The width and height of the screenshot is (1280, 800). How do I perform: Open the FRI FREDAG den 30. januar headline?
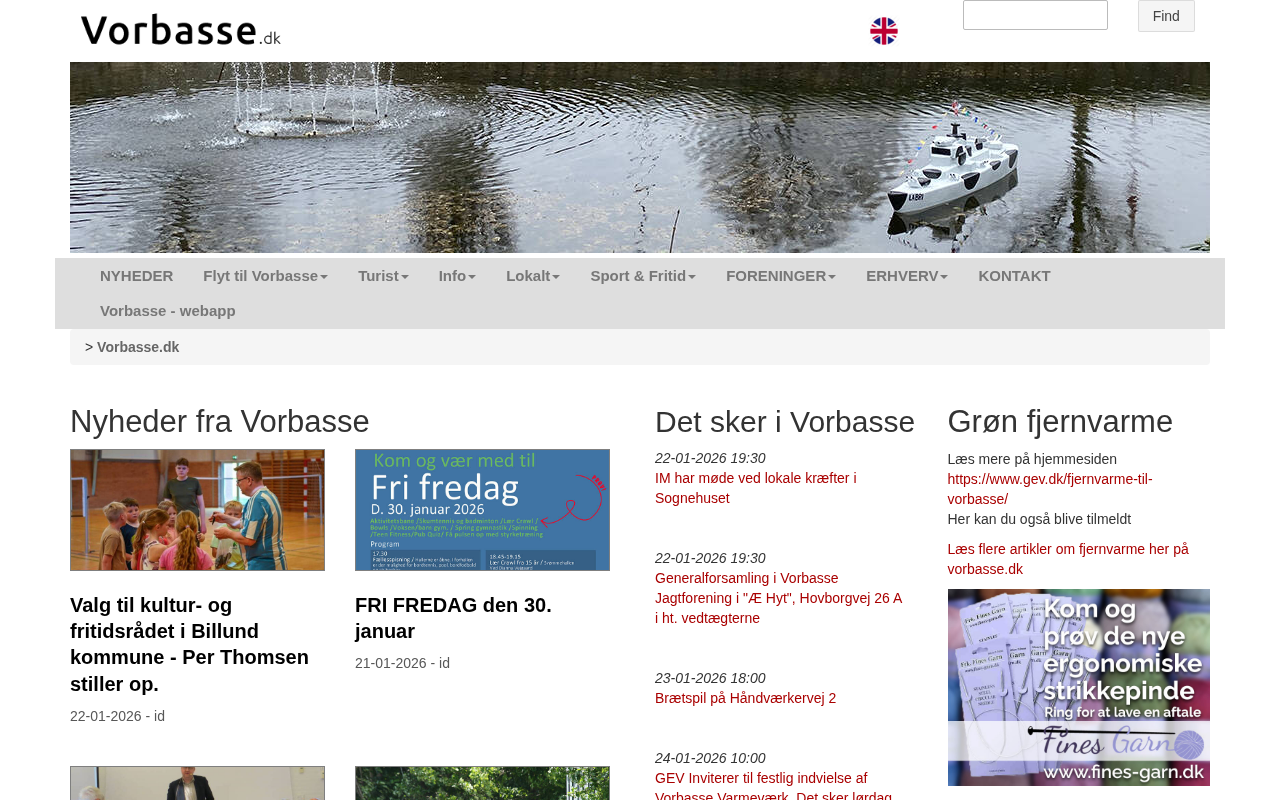[453, 618]
